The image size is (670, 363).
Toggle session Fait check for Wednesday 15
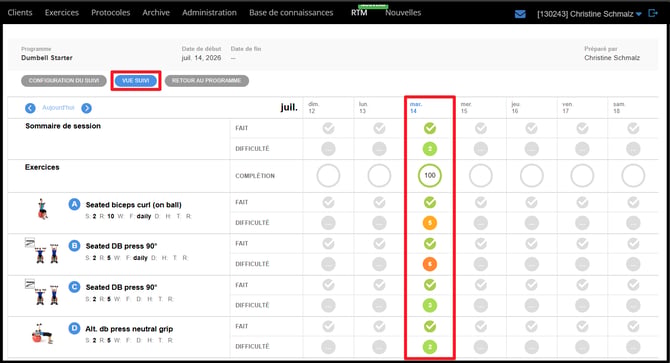(x=481, y=128)
